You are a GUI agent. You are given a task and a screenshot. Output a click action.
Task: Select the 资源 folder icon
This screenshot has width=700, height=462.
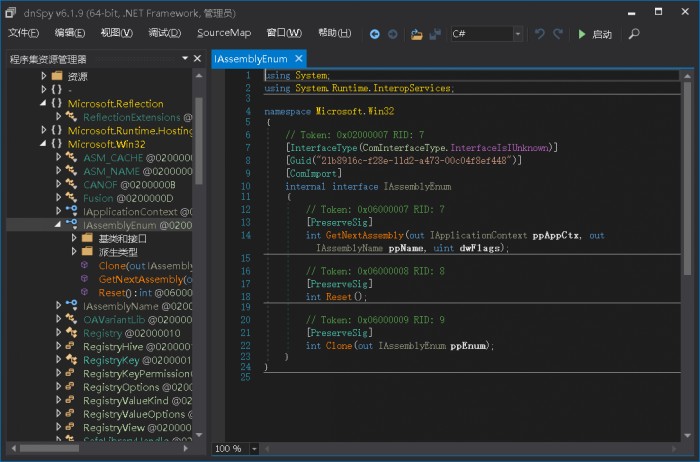pyautogui.click(x=57, y=76)
